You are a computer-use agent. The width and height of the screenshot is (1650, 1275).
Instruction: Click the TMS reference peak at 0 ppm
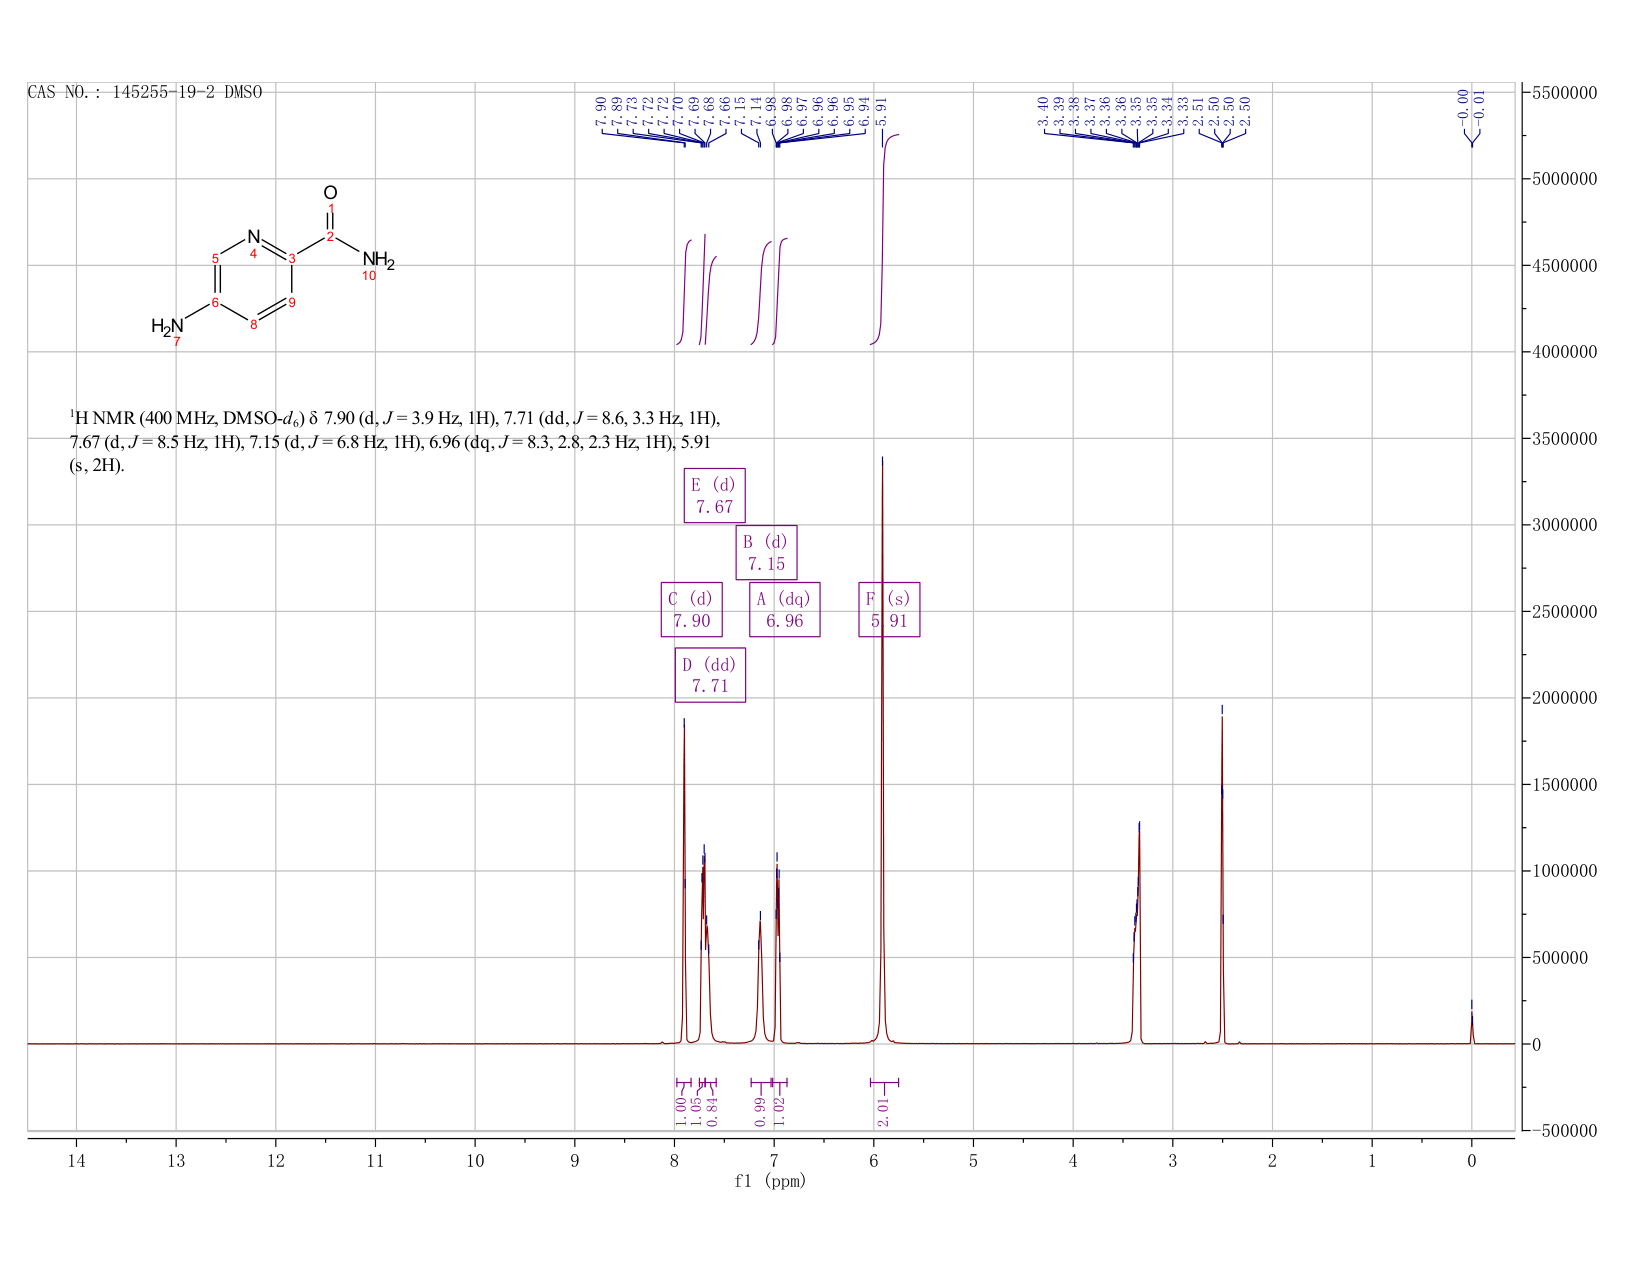click(x=1471, y=1023)
